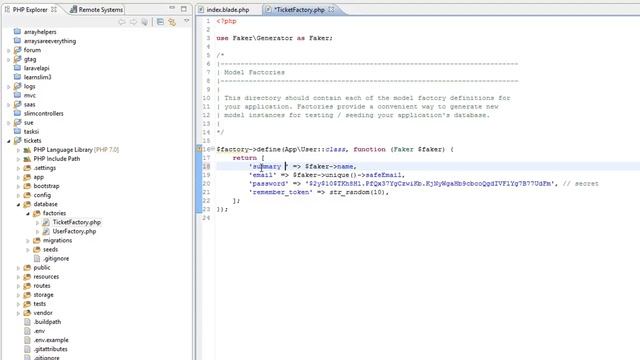Click the PHP Include Path library icon
The image size is (640, 360).
27,159
